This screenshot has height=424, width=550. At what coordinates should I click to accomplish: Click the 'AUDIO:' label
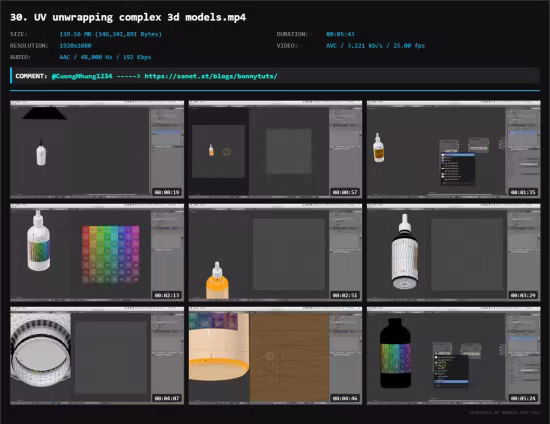[20, 57]
